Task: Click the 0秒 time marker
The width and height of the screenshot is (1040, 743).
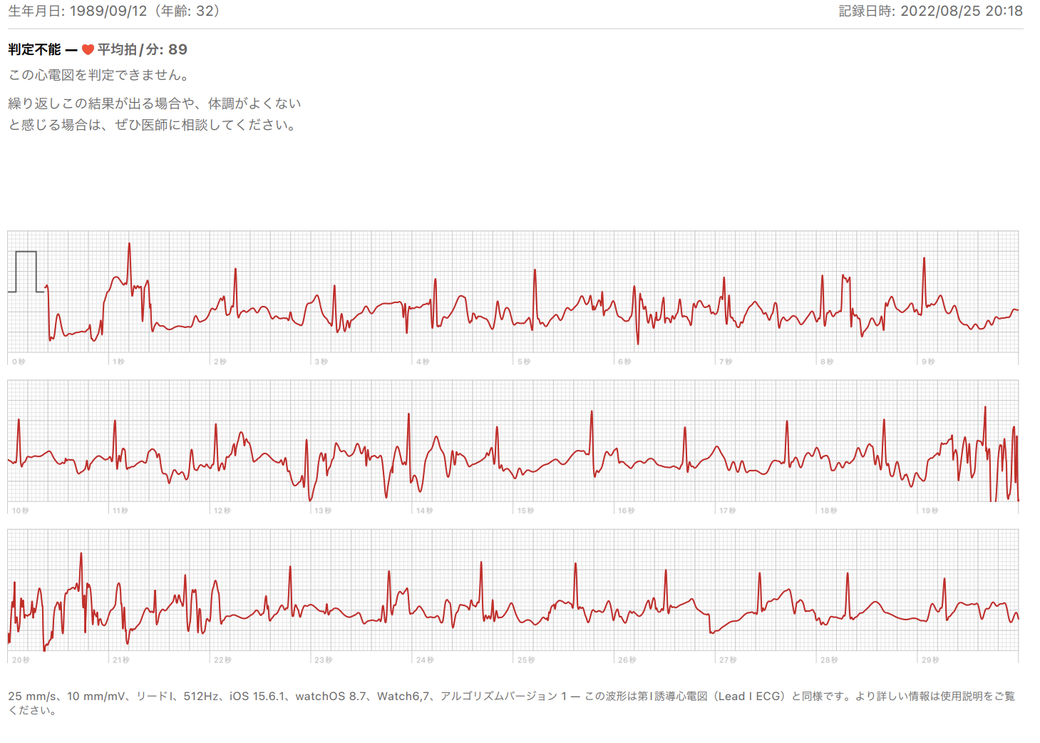Action: point(17,361)
